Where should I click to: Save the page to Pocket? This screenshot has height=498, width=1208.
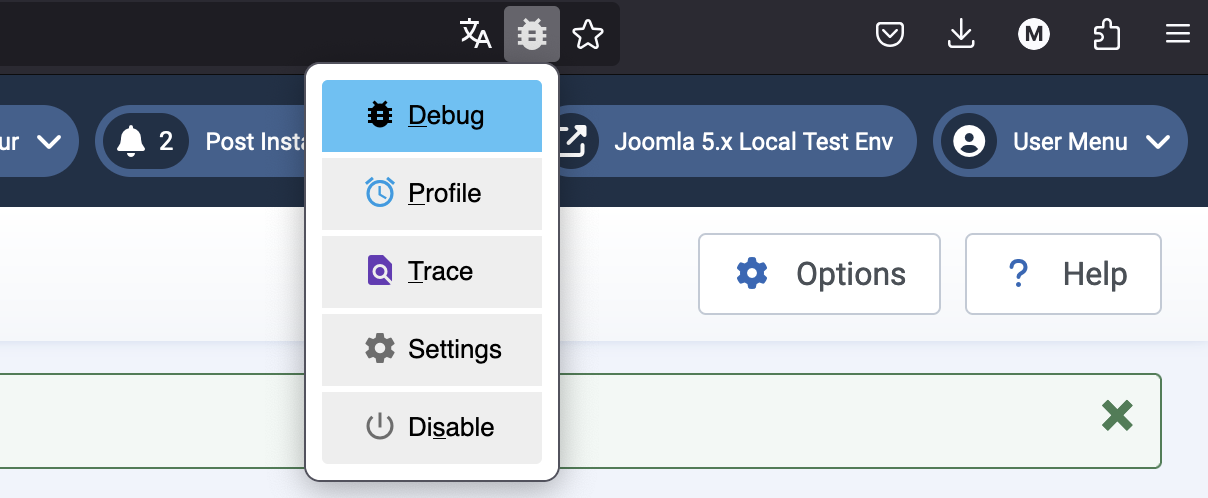(890, 35)
